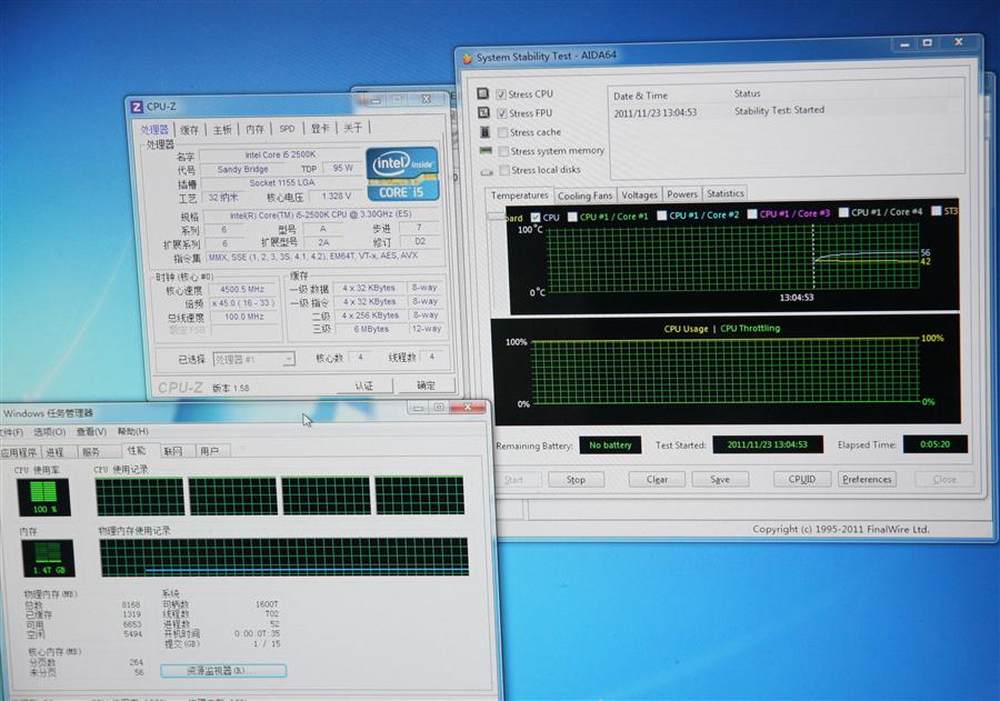Viewport: 1000px width, 701px height.
Task: Open the 显卡 tab in CPU-Z
Action: 320,129
